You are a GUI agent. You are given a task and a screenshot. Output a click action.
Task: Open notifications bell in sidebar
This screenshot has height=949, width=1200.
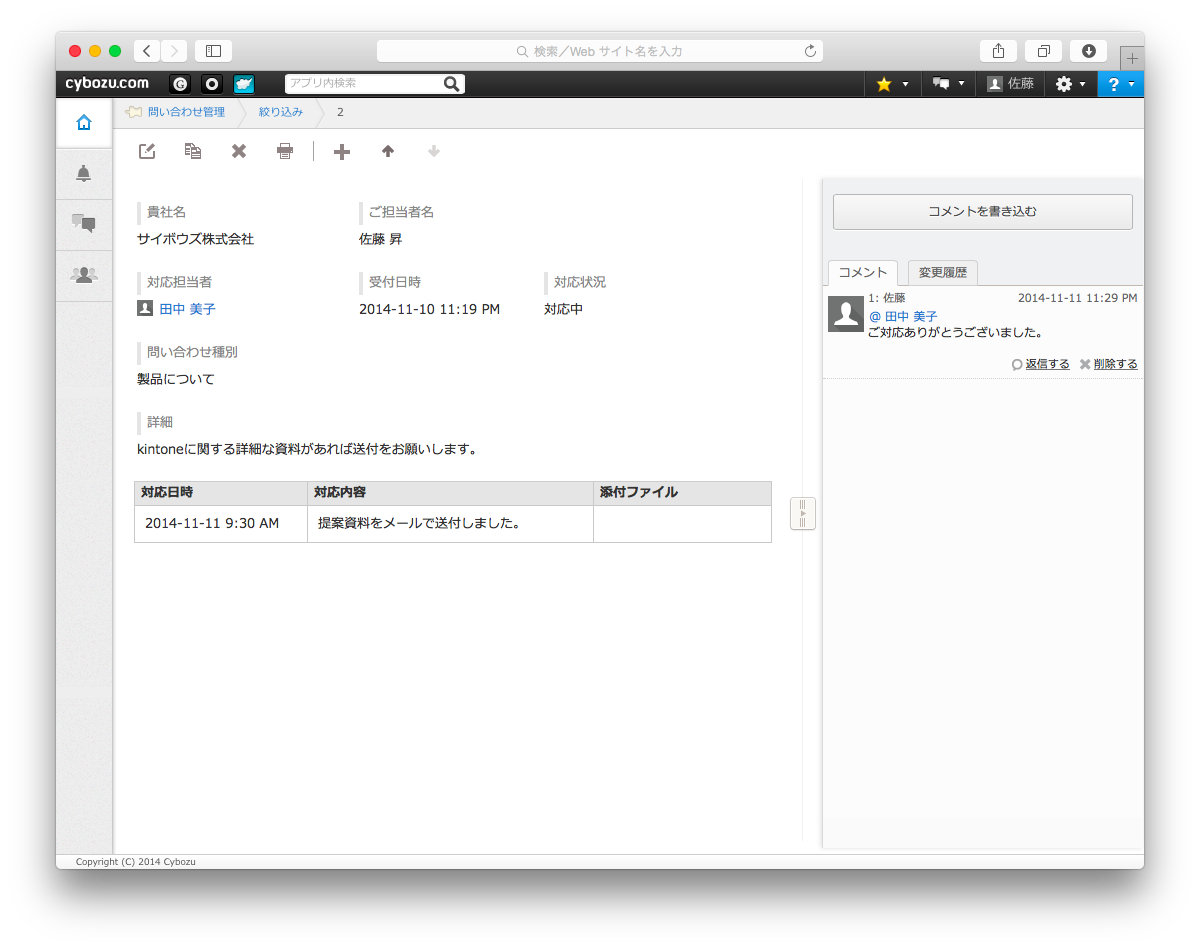[x=84, y=174]
